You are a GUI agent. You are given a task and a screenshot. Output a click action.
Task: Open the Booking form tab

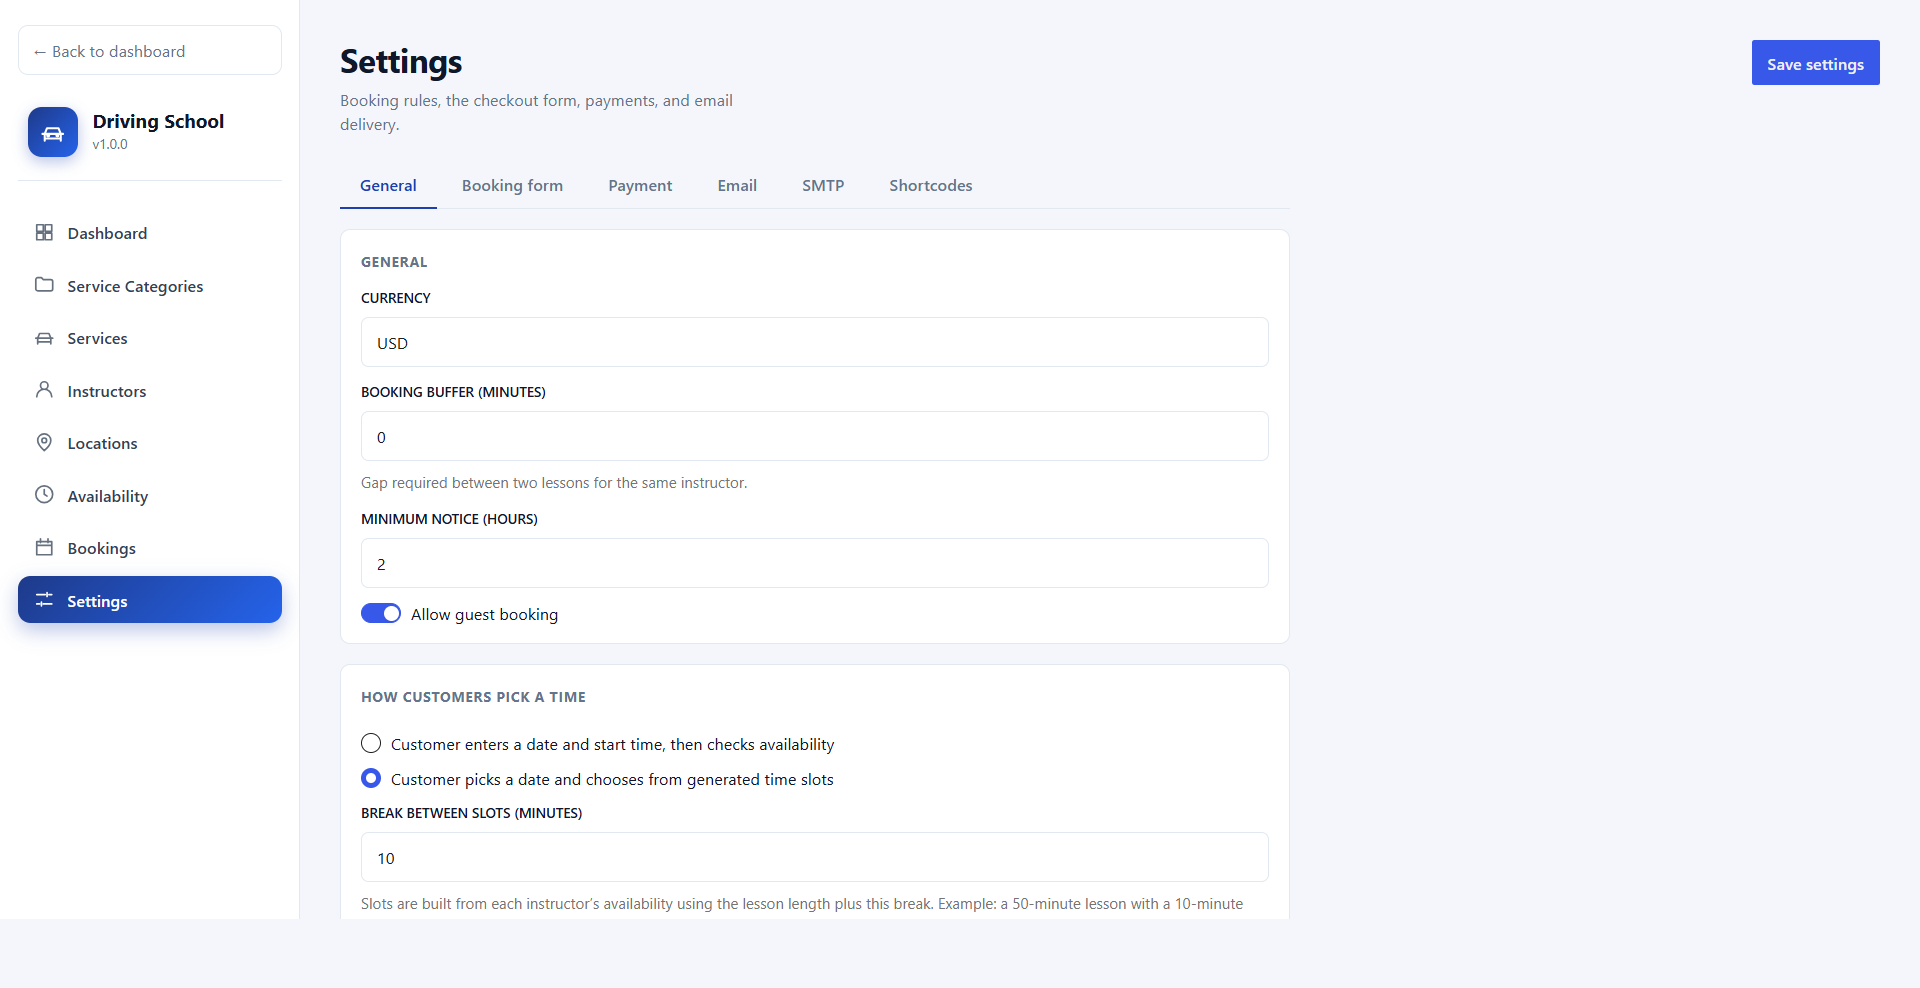(x=512, y=185)
